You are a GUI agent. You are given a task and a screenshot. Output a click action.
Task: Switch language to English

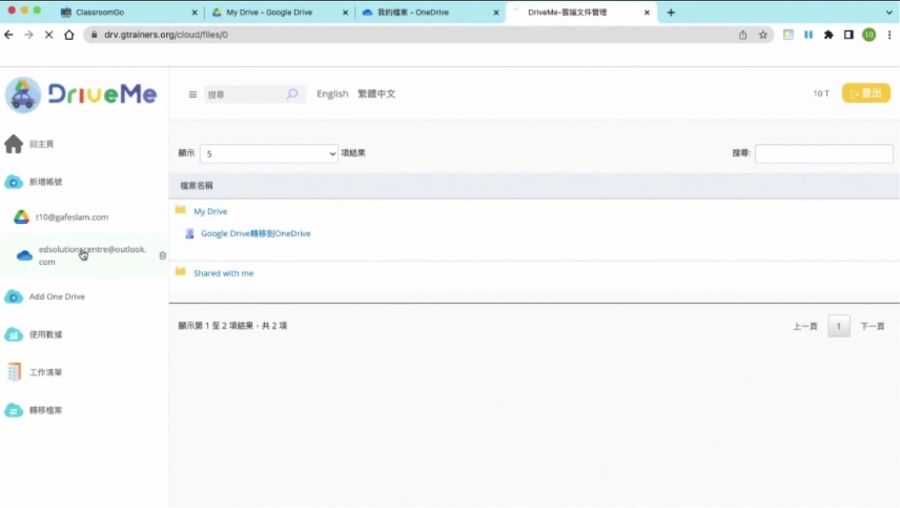332,94
